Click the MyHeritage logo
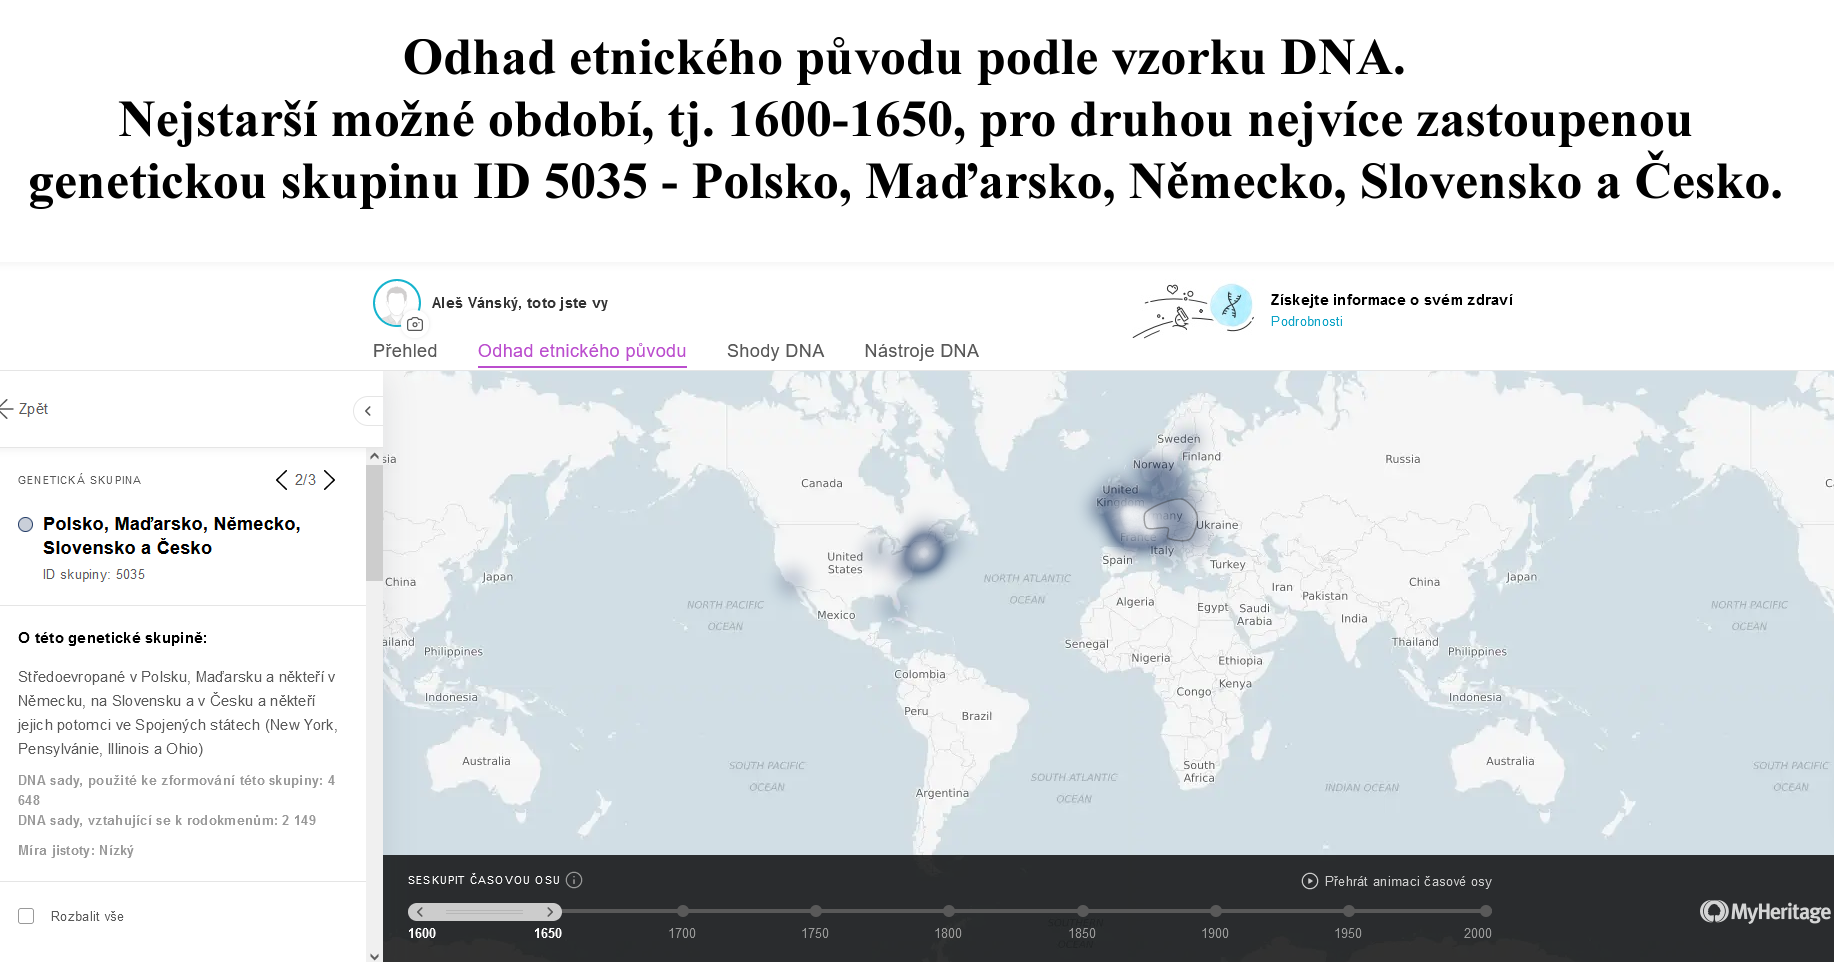Viewport: 1834px width, 962px height. point(1764,911)
